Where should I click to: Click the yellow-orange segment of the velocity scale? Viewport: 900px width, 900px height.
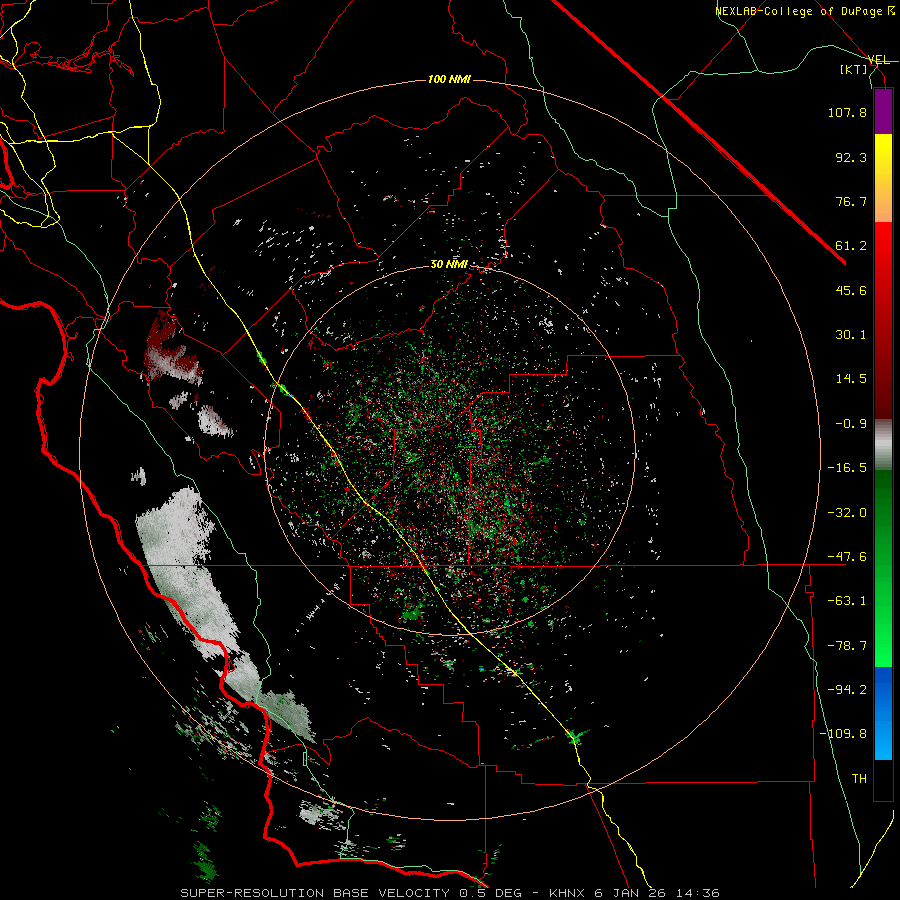883,178
